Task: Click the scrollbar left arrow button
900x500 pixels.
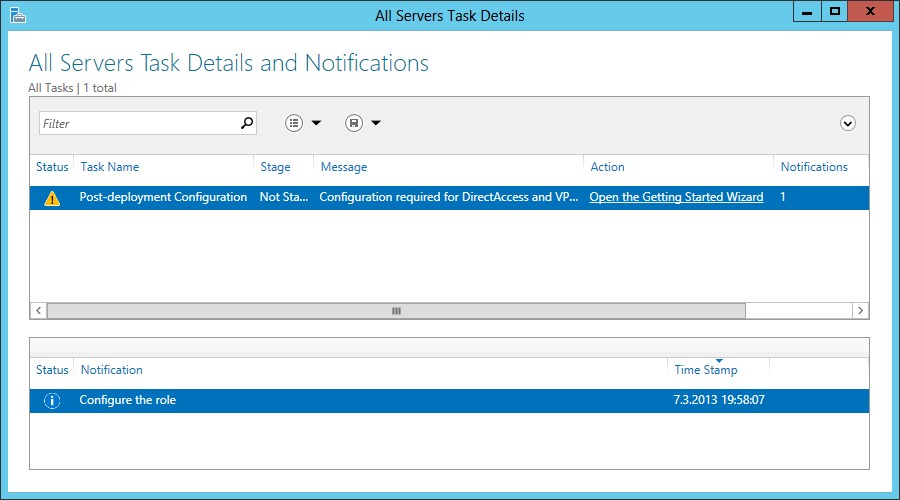Action: click(39, 311)
